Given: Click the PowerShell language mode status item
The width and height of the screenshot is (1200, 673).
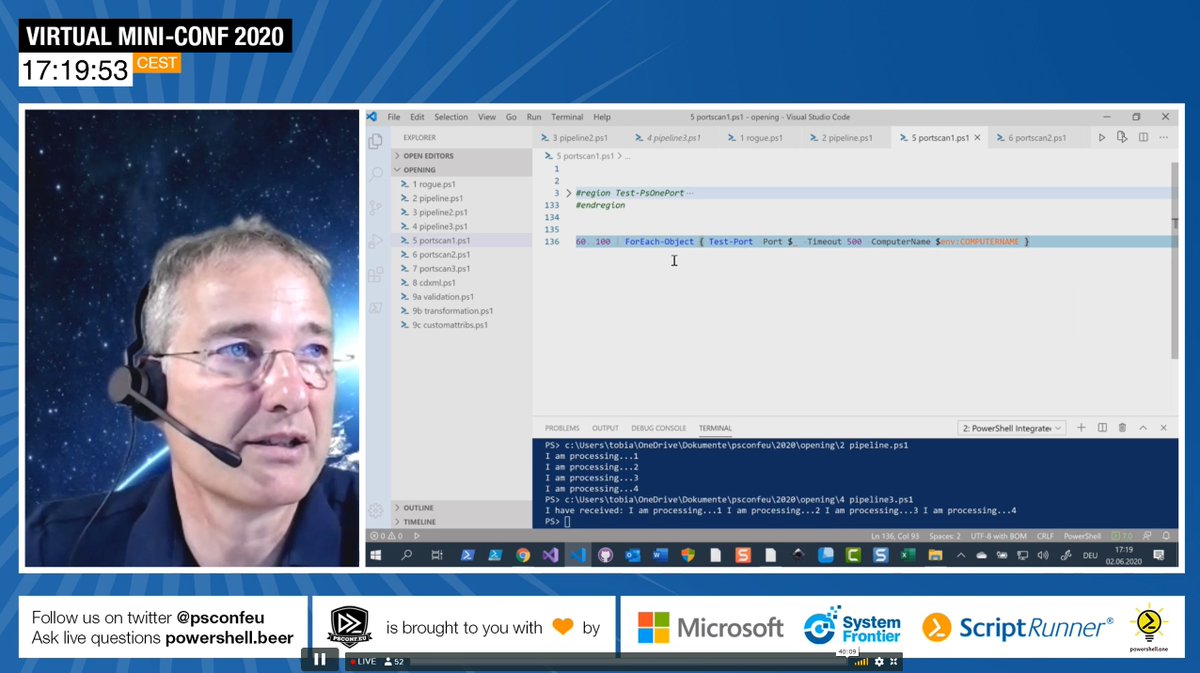Looking at the screenshot, I should (1082, 536).
